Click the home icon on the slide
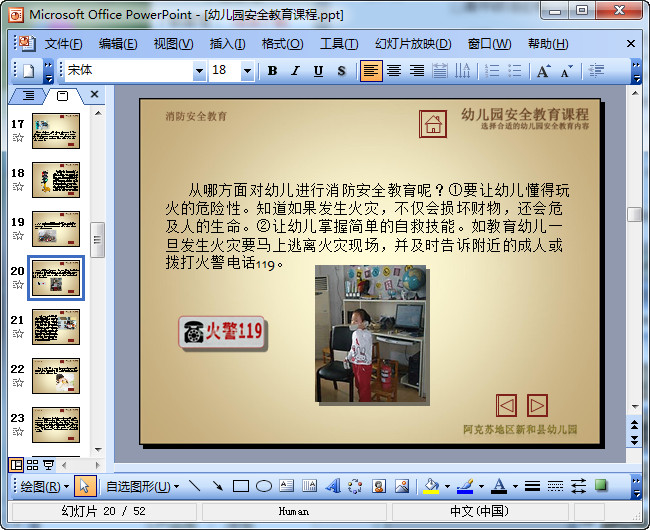 pyautogui.click(x=433, y=123)
